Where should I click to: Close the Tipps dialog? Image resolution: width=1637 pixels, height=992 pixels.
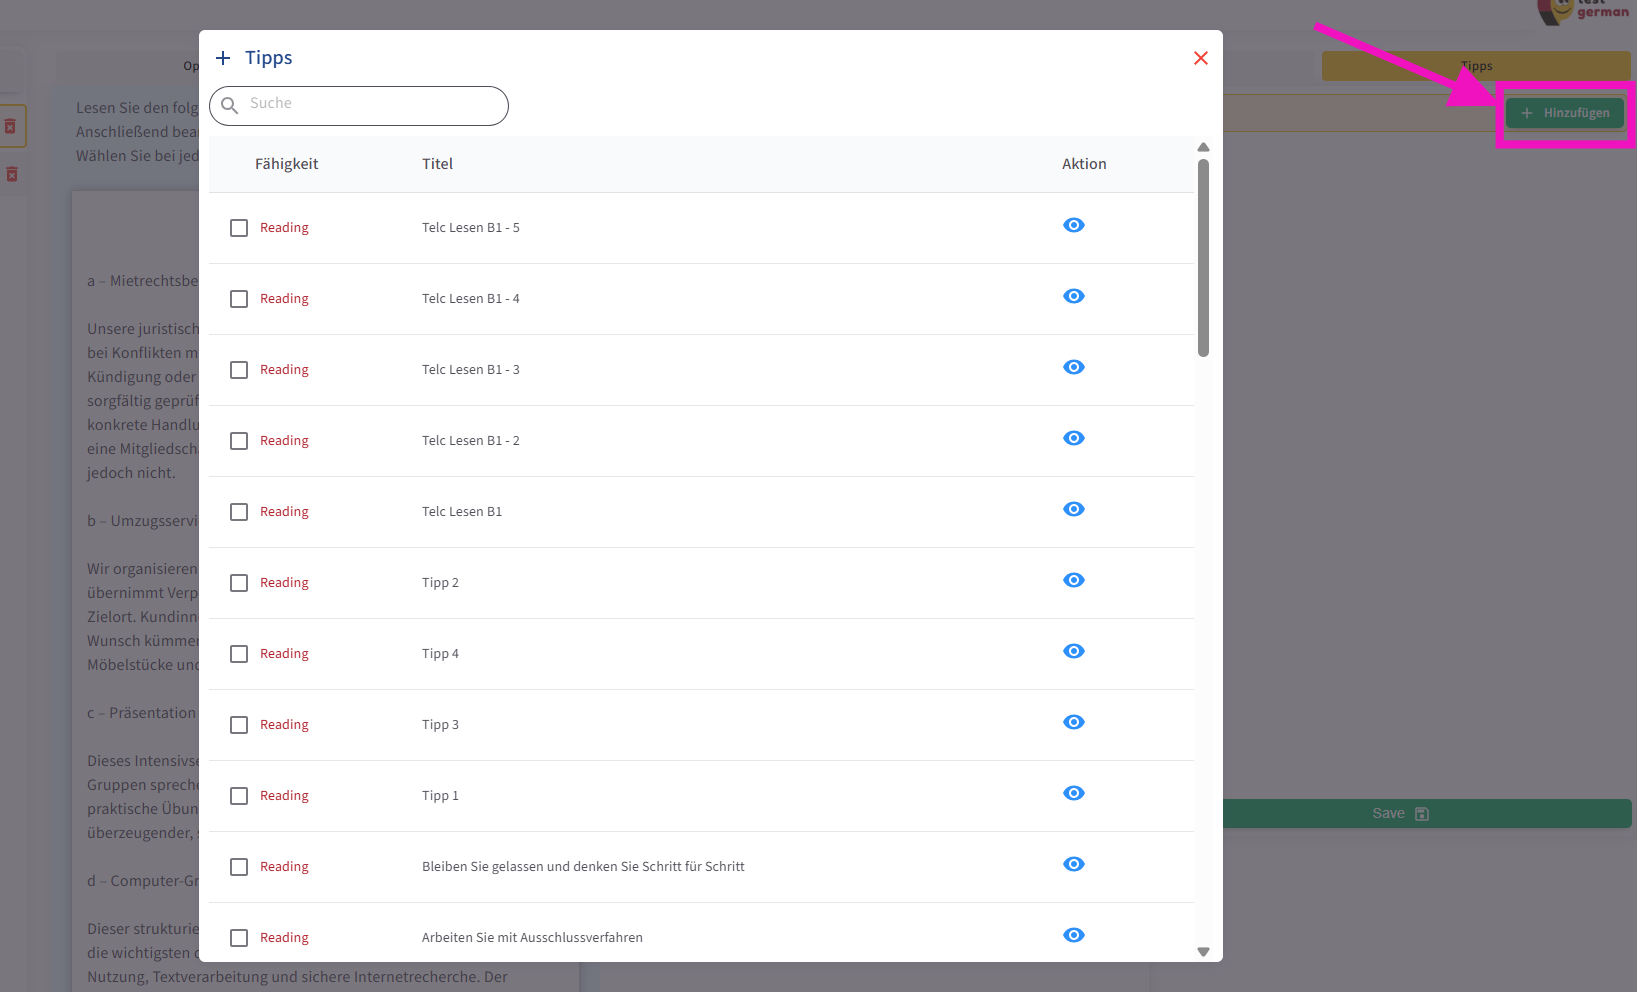point(1200,58)
